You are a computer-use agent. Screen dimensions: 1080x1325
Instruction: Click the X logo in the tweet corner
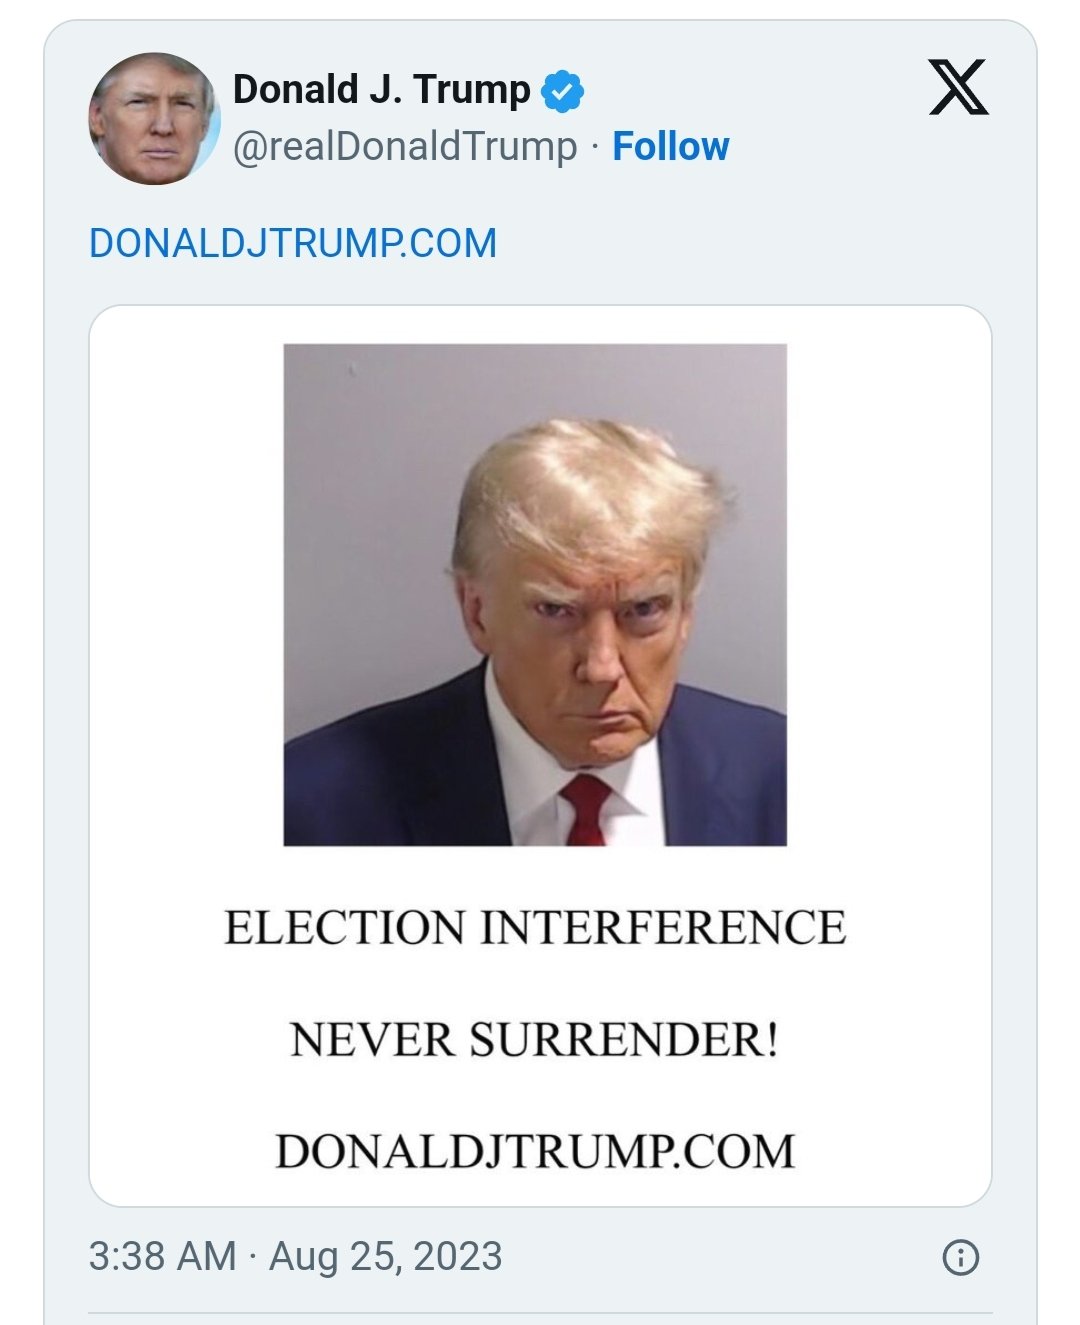coord(958,88)
